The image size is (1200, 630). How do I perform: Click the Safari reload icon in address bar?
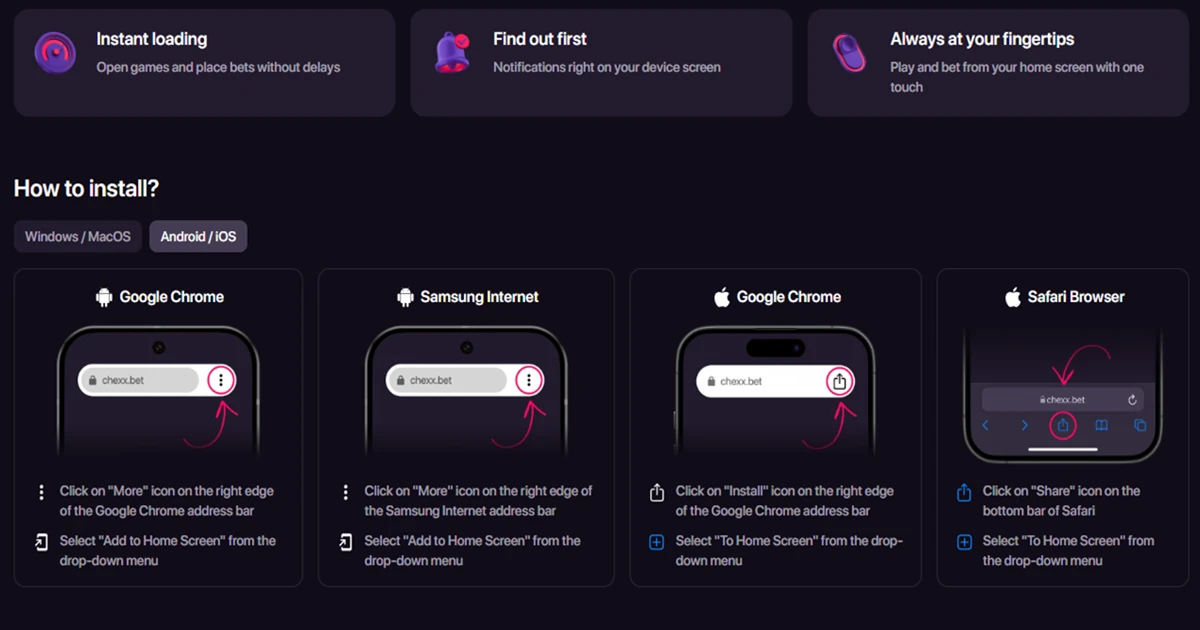coord(1132,400)
